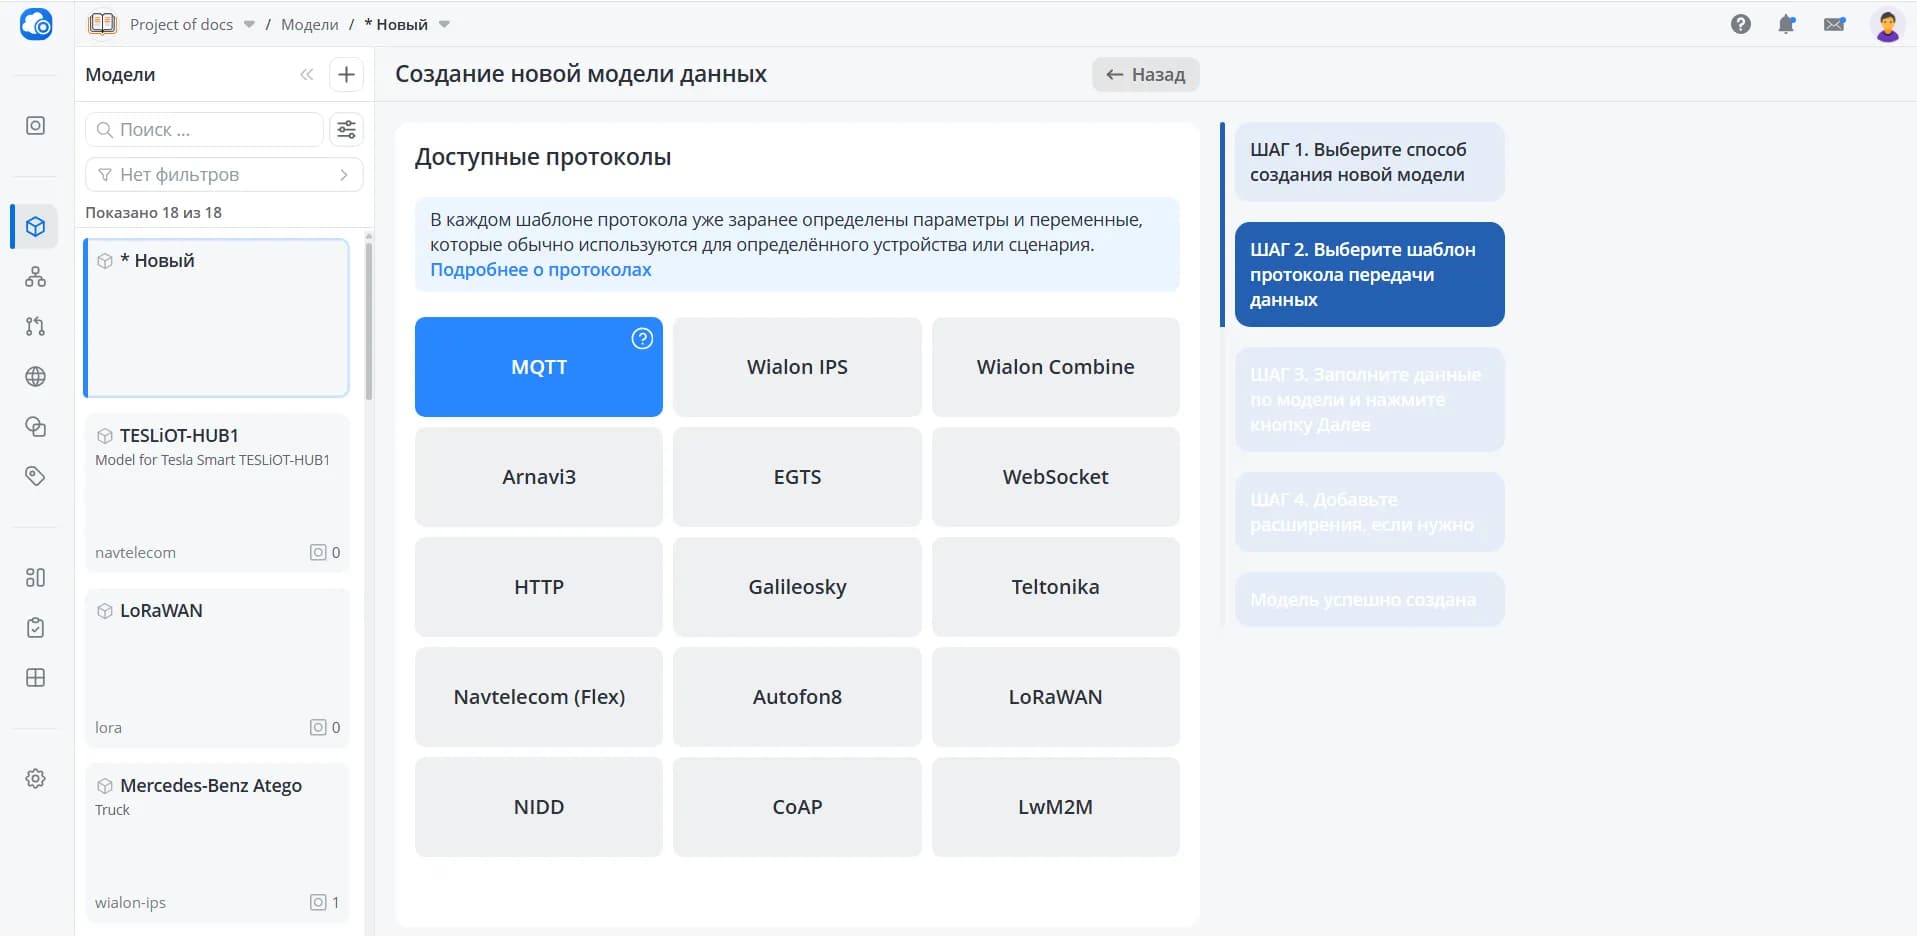Choose the LwM2M protocol

(1055, 807)
